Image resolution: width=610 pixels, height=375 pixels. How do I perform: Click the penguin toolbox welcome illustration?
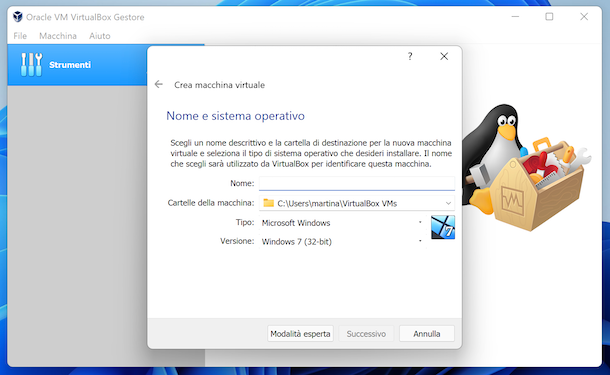point(526,167)
